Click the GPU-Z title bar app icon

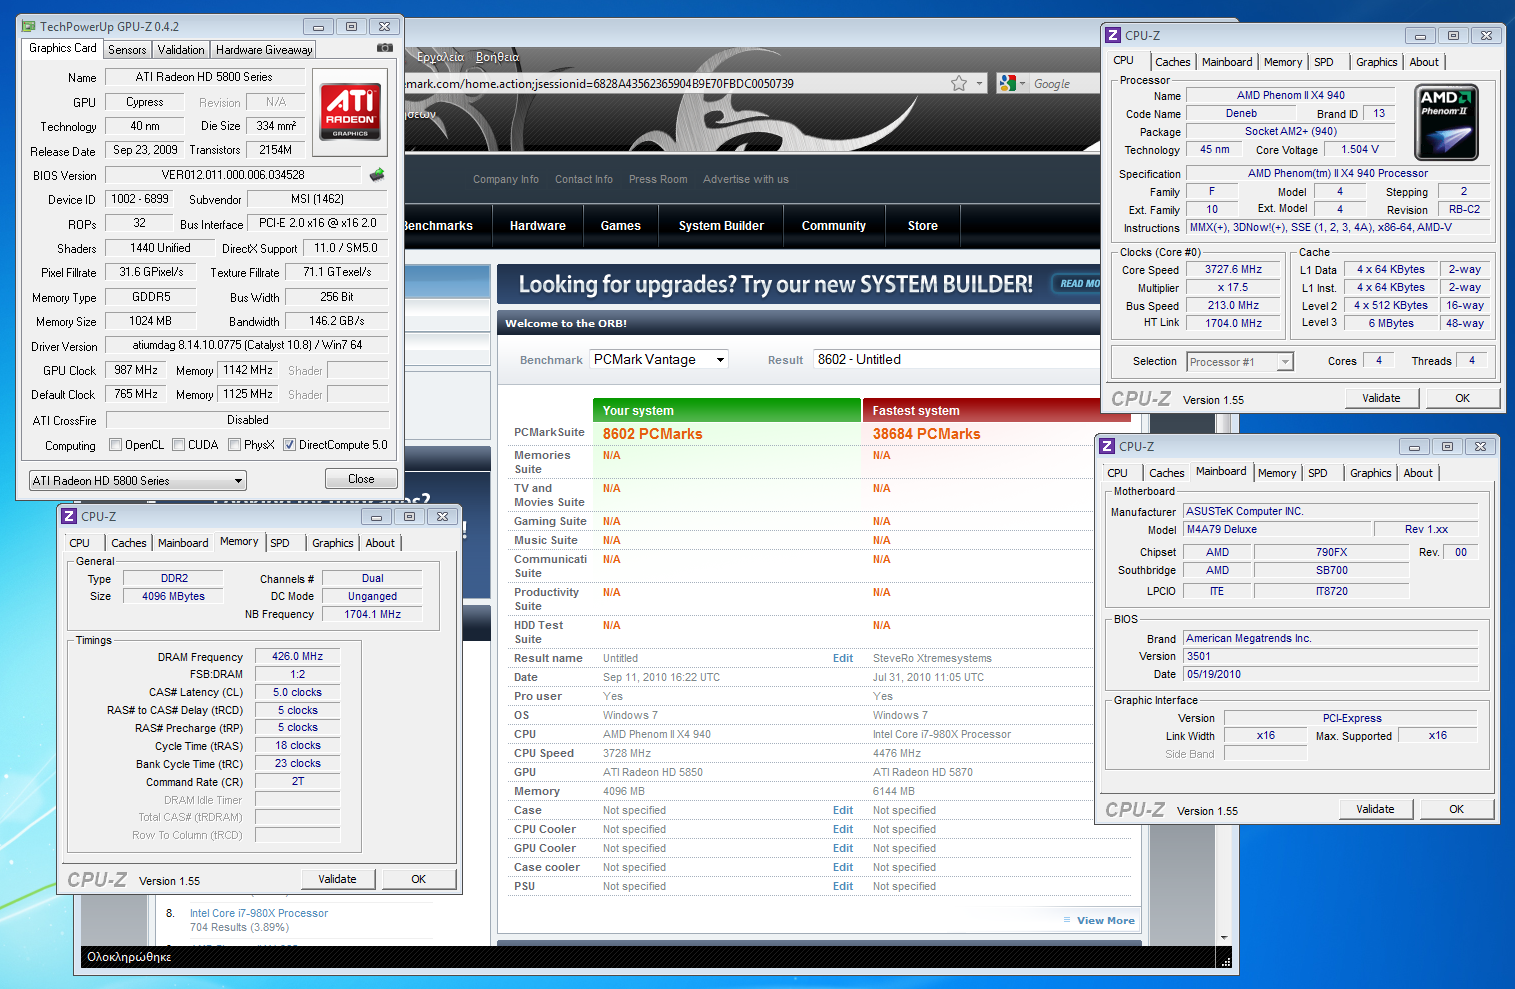tap(29, 27)
